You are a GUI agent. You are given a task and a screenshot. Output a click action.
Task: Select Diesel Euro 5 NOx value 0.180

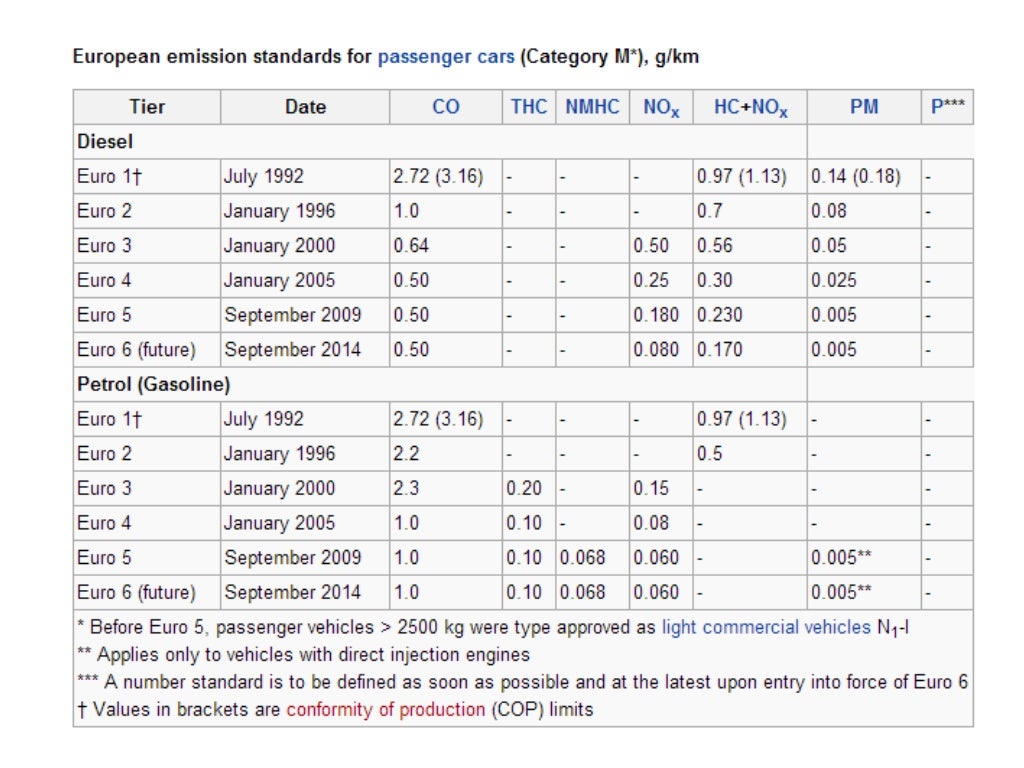(x=656, y=315)
